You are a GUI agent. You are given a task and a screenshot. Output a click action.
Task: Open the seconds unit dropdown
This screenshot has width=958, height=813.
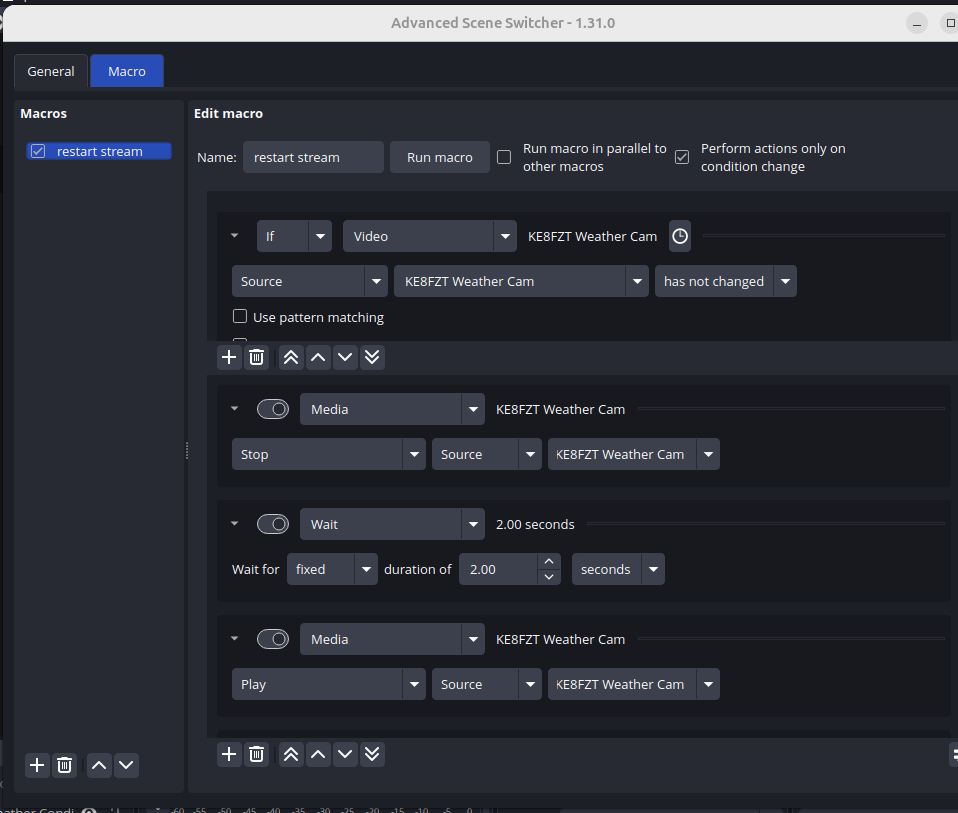pyautogui.click(x=617, y=569)
